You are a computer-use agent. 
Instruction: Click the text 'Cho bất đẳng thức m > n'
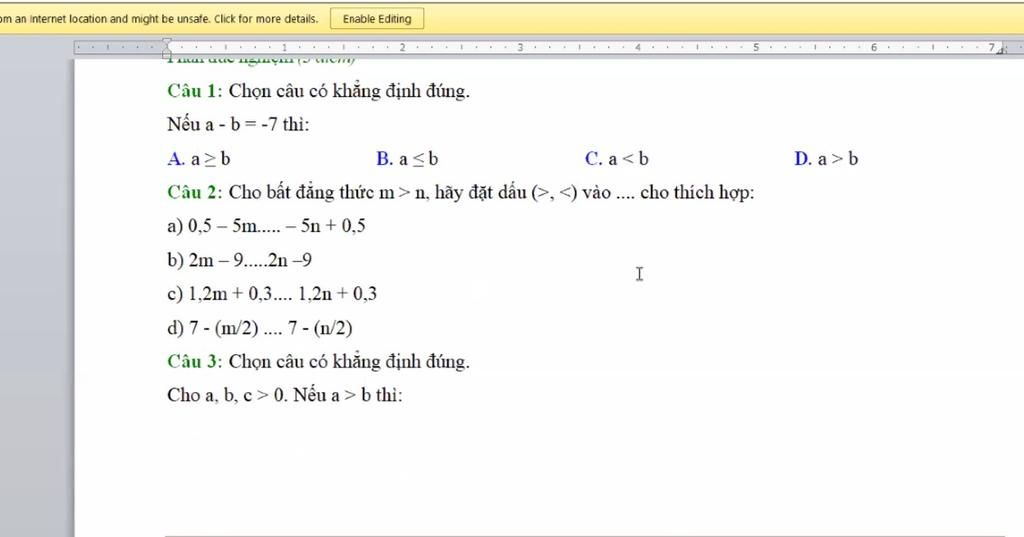tap(328, 193)
